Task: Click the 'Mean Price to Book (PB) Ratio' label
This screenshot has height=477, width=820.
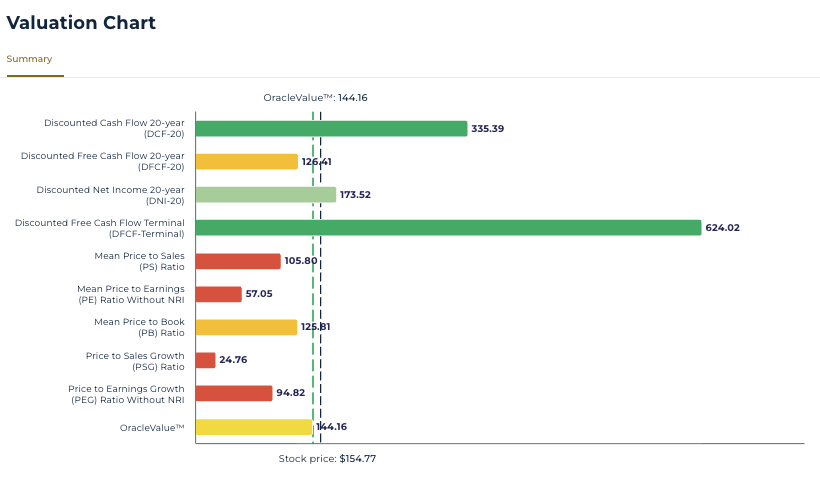Action: 139,327
